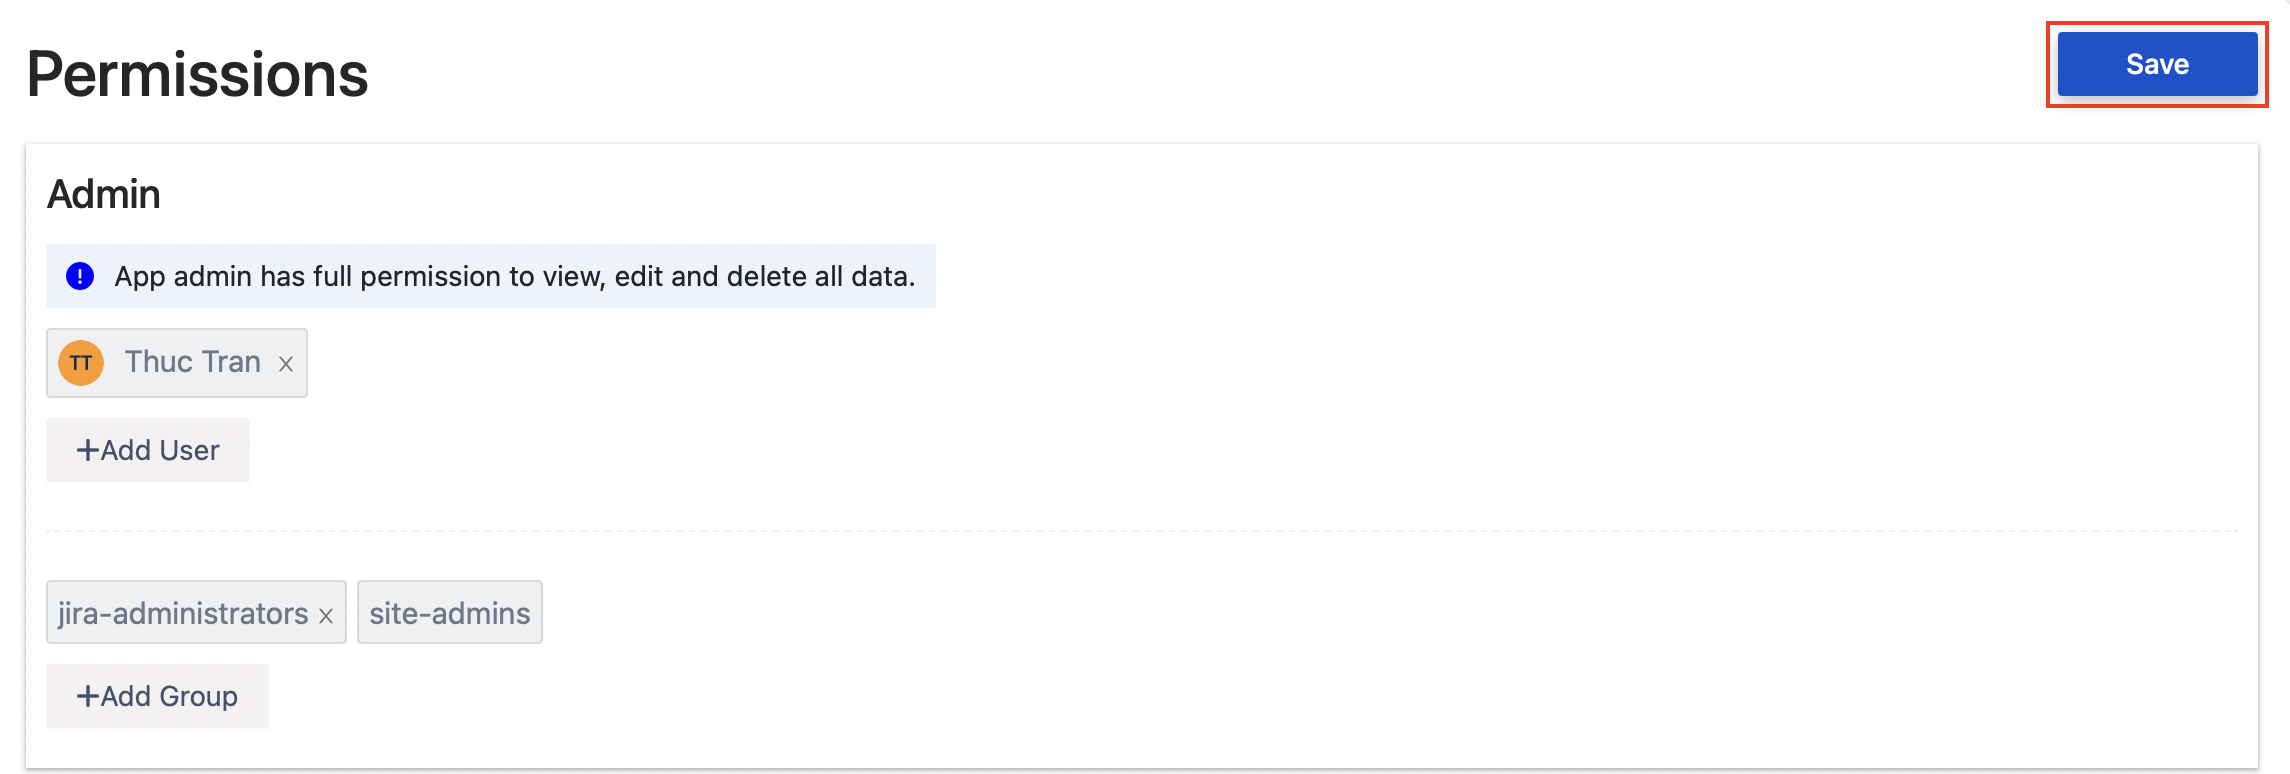Click the Save button
The image size is (2290, 774).
pyautogui.click(x=2157, y=64)
